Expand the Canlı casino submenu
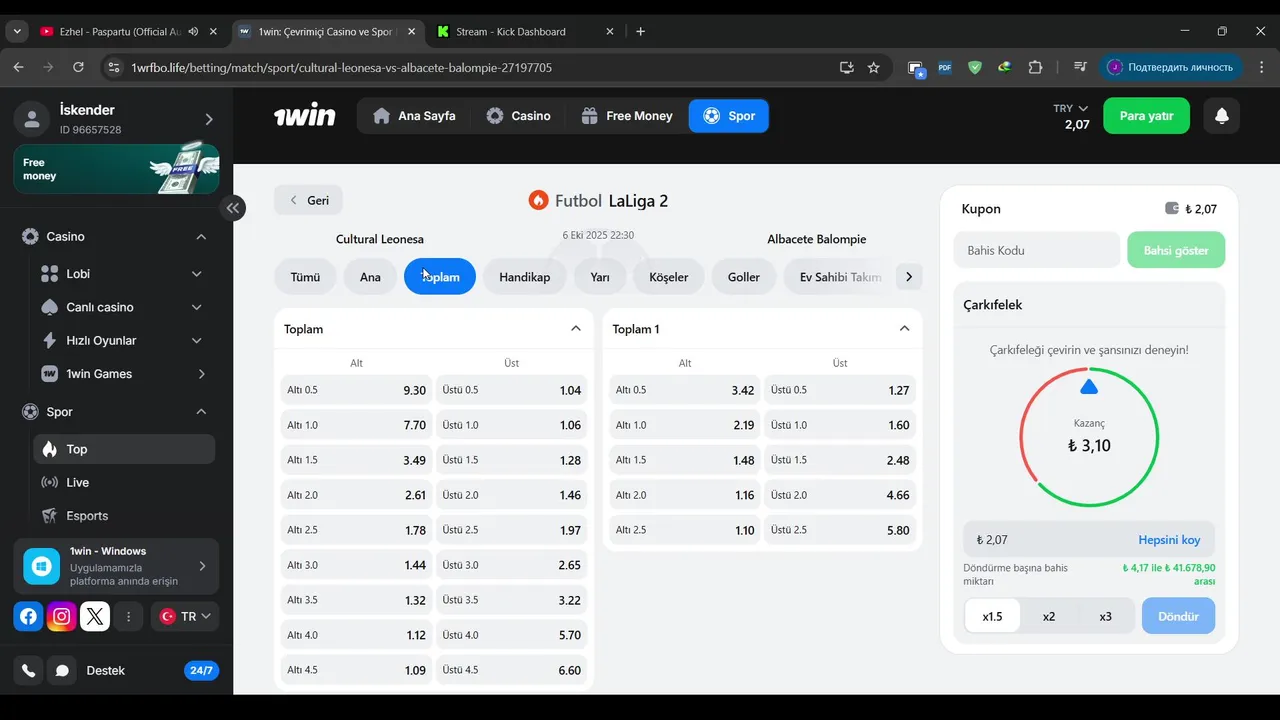1280x720 pixels. pyautogui.click(x=196, y=307)
